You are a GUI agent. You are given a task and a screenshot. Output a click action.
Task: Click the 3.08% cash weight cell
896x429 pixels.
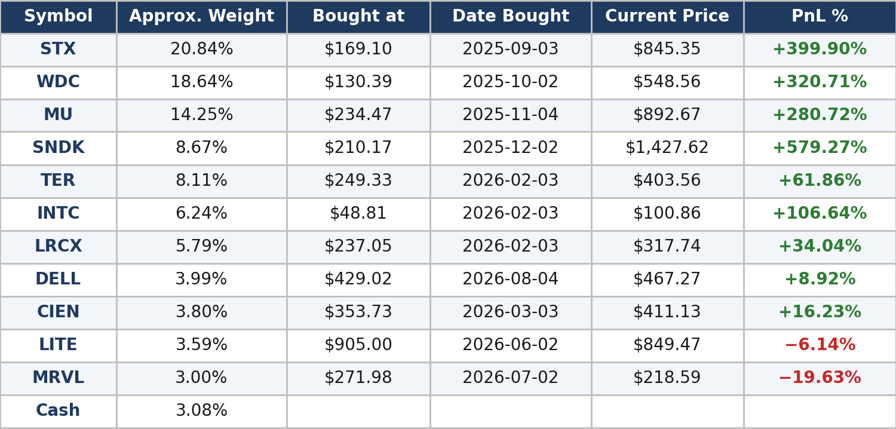(202, 411)
